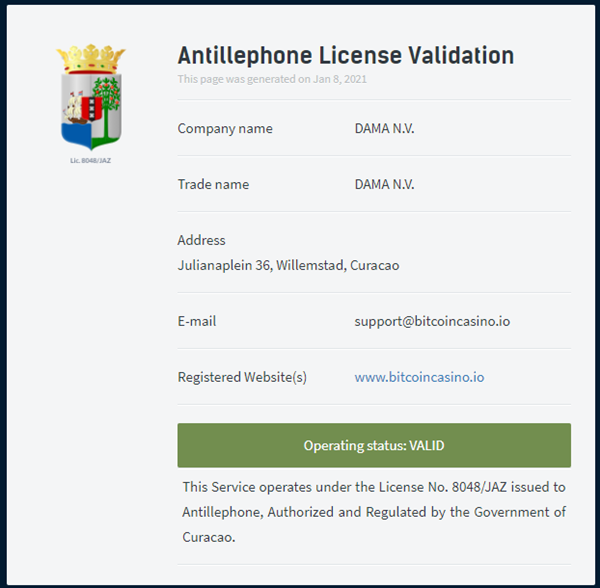
Task: Click the Julianaplein 36, Willemstad, Curacao address
Action: pyautogui.click(x=288, y=265)
